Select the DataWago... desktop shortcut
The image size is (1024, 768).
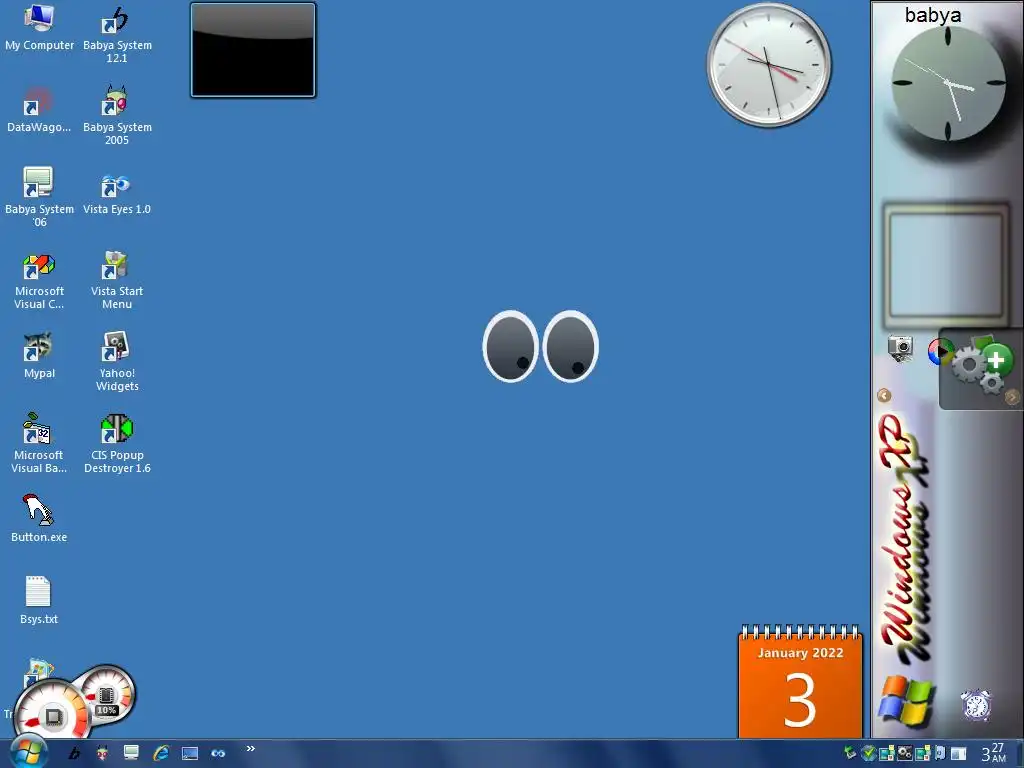coord(39,110)
